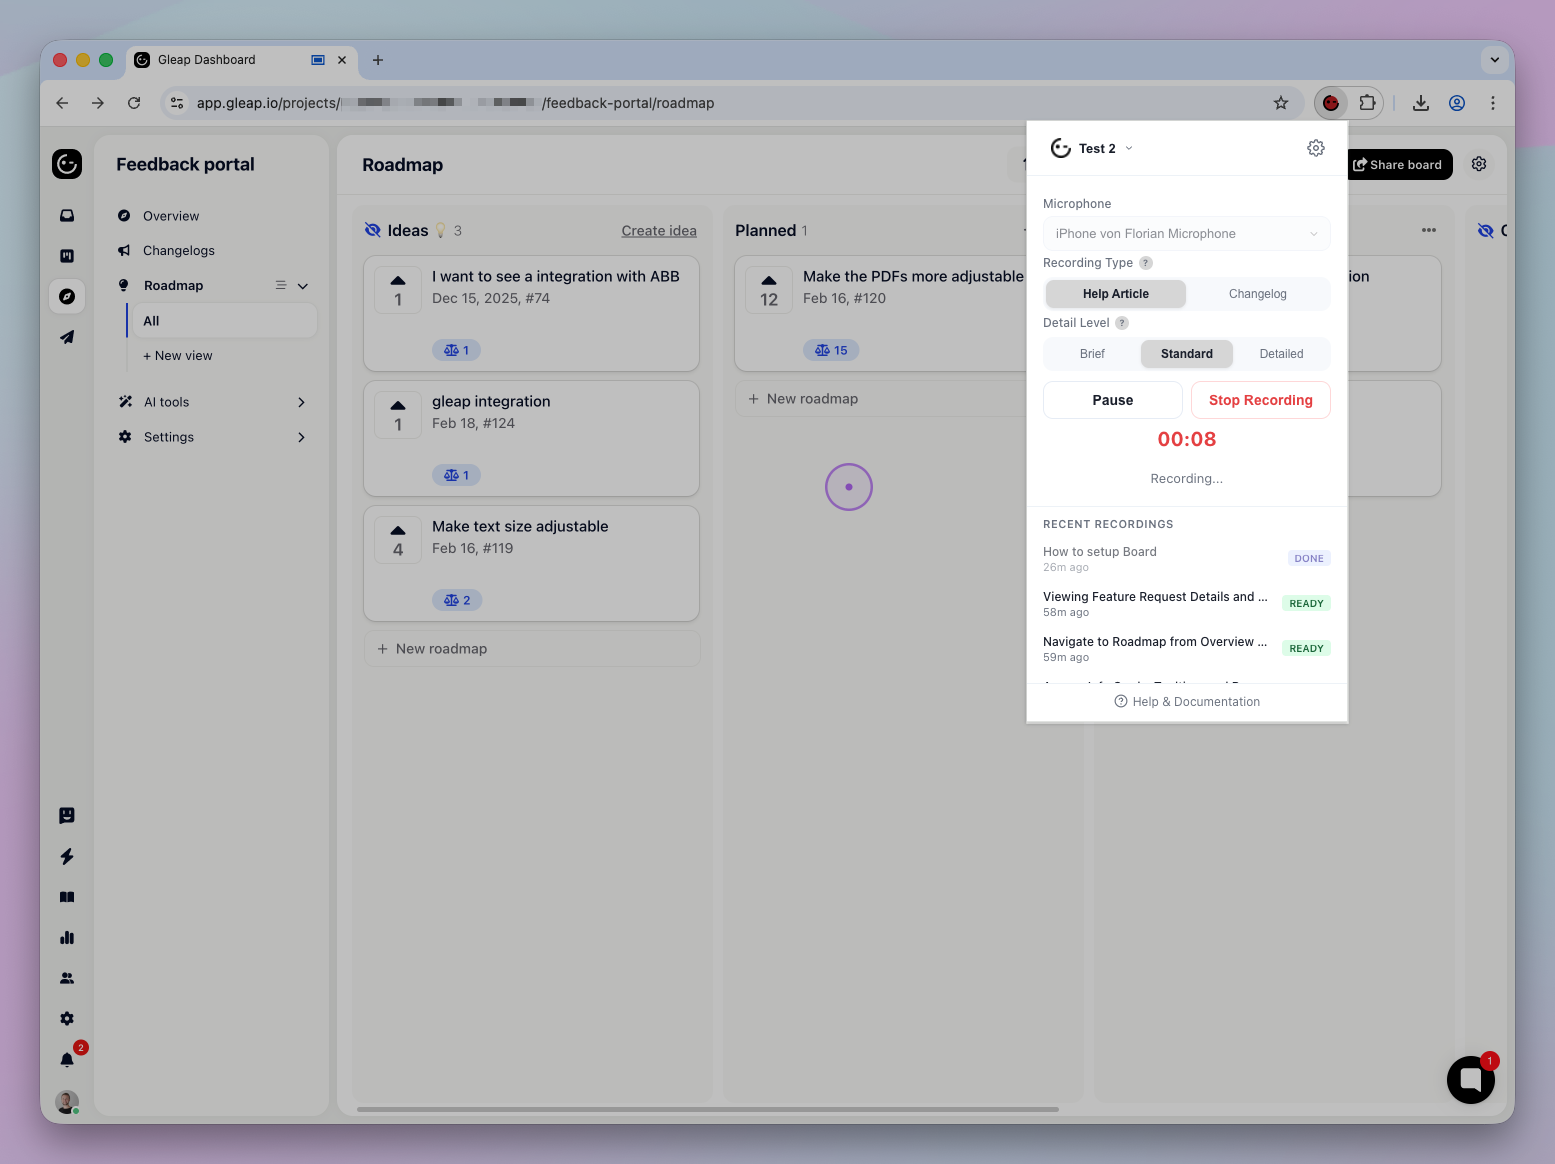This screenshot has width=1555, height=1164.
Task: Expand the AI tools section
Action: pyautogui.click(x=301, y=402)
